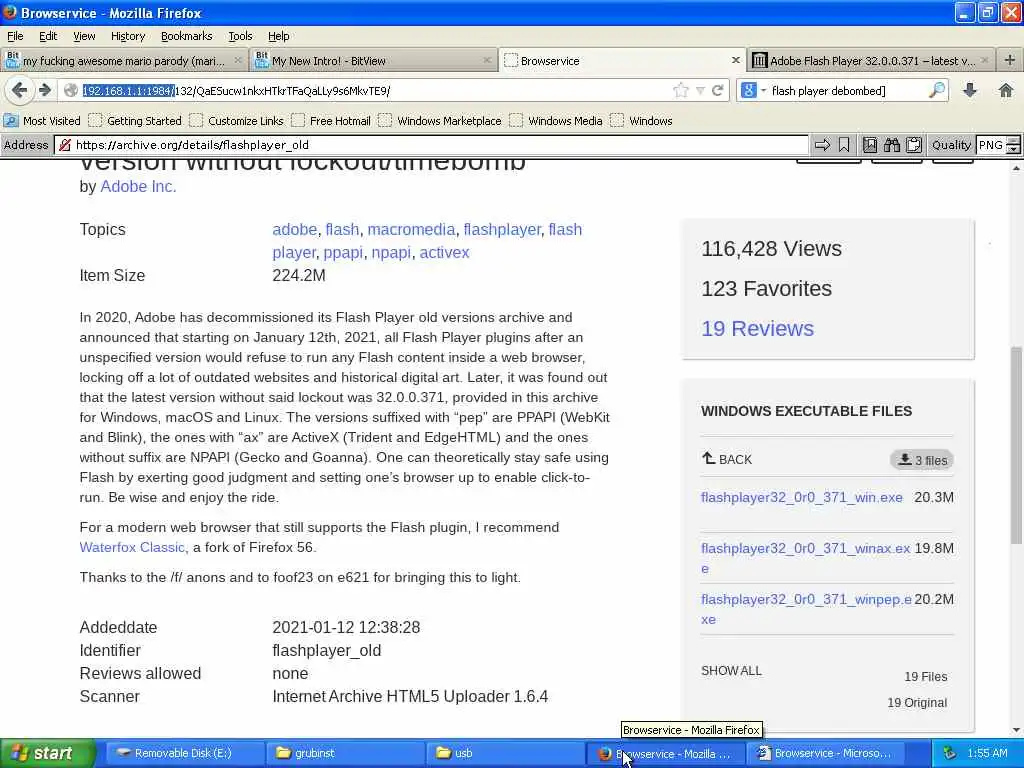1024x768 pixels.
Task: Open the ppapi topic link
Action: pos(343,253)
